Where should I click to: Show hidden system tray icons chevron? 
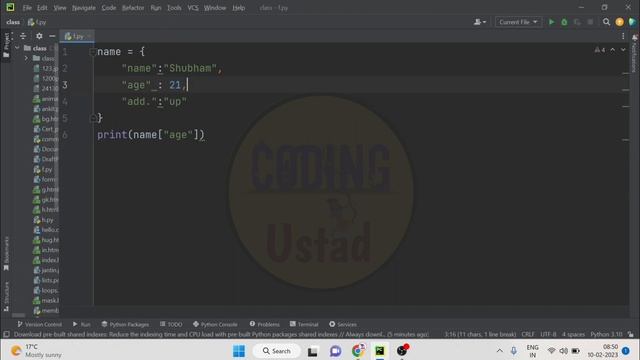point(499,351)
